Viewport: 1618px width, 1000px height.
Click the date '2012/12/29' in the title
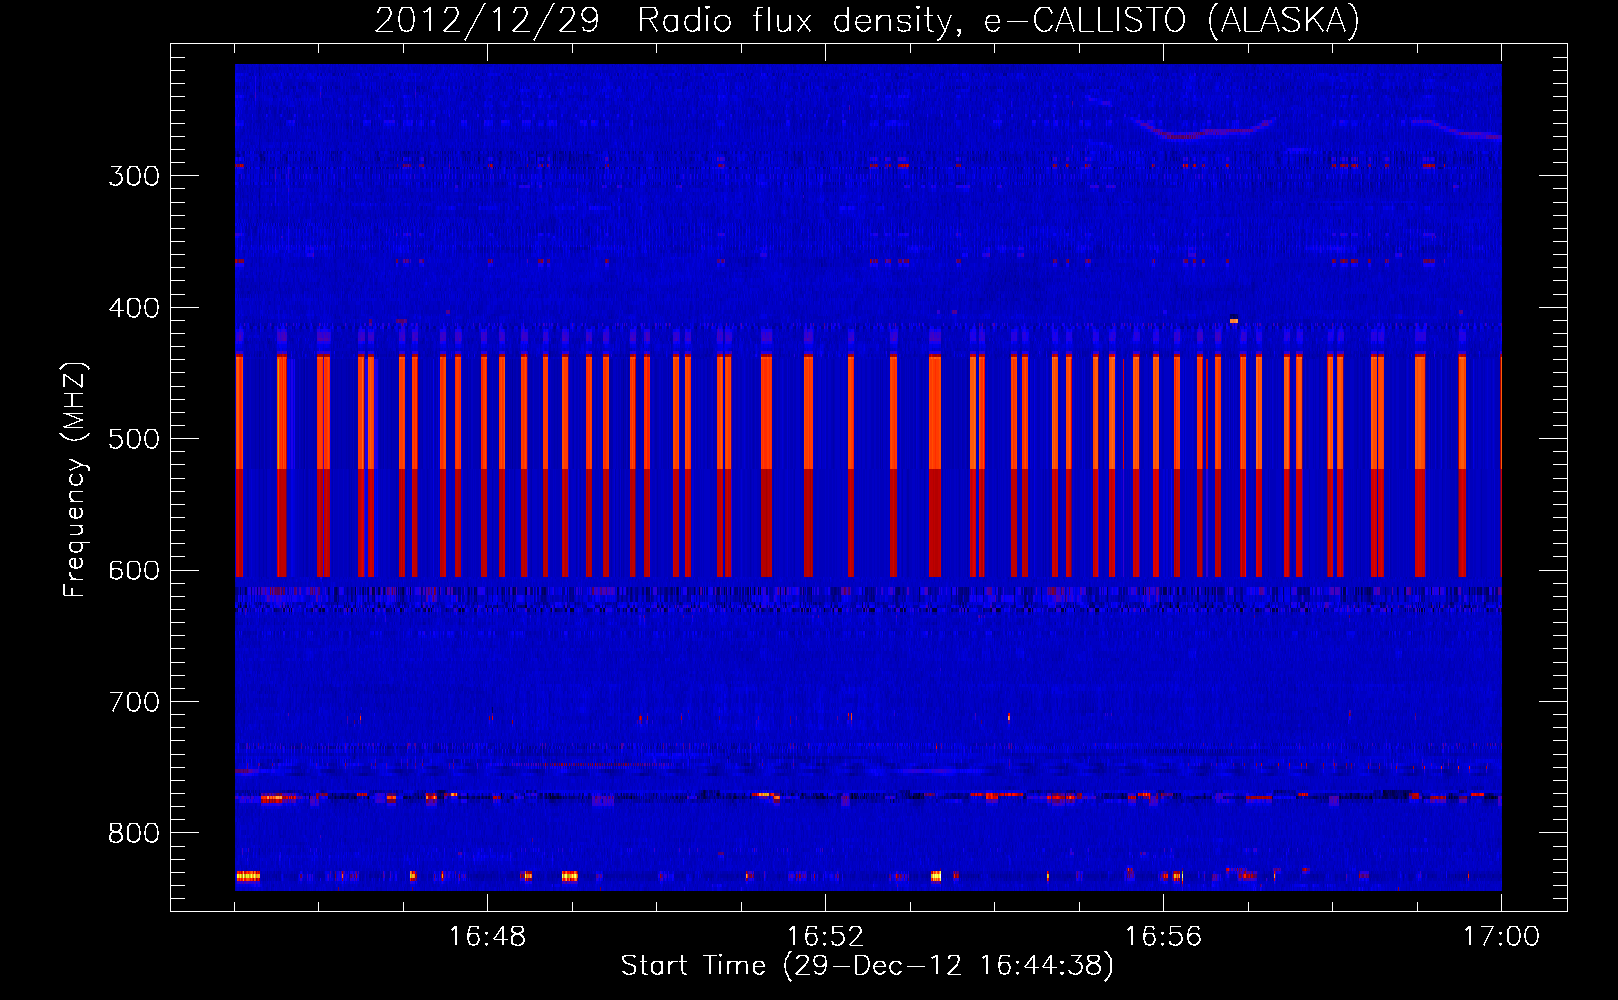(x=487, y=21)
